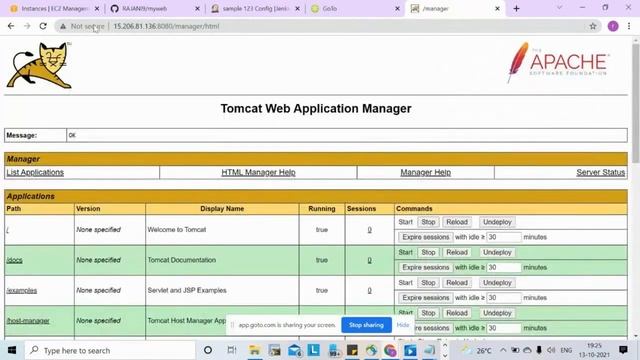Close the /manager browser tab
The width and height of the screenshot is (640, 360).
(x=497, y=9)
